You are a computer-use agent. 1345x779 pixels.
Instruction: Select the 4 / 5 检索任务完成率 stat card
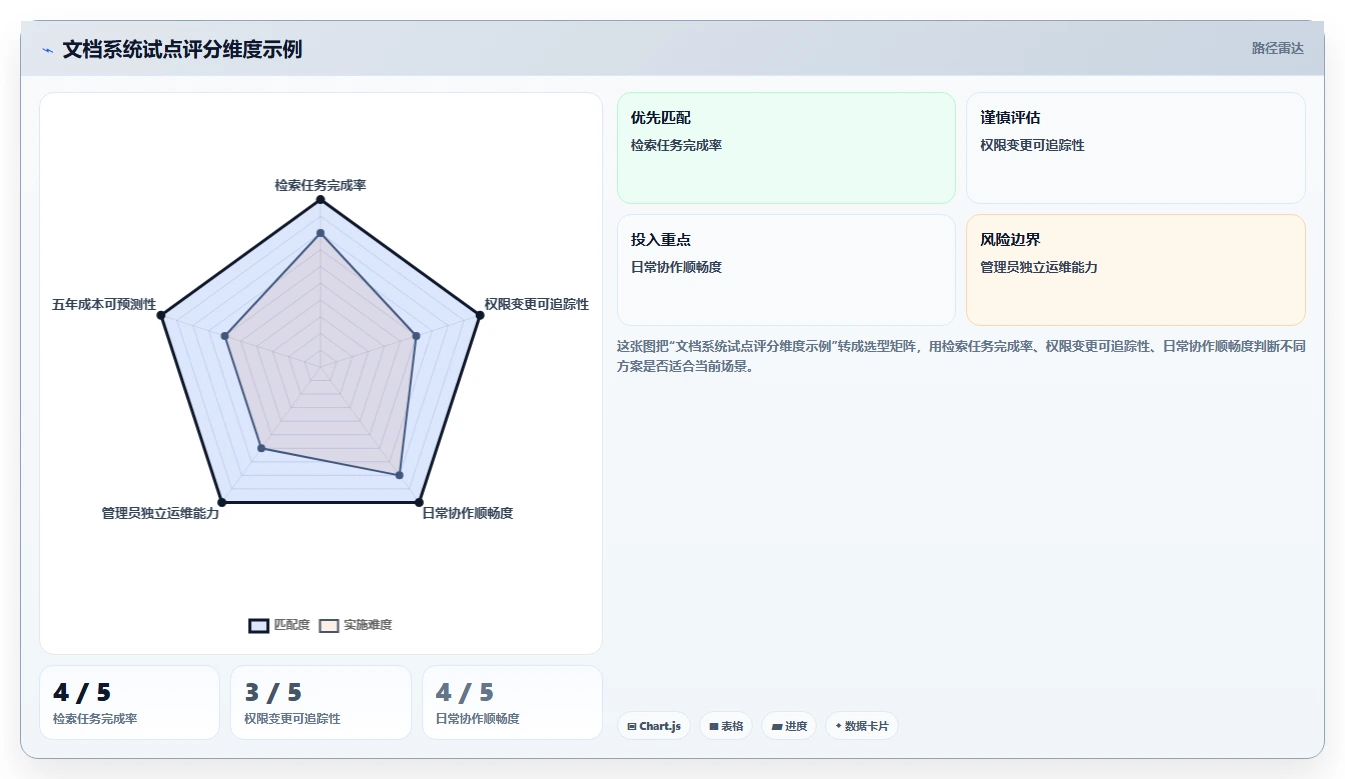pyautogui.click(x=129, y=702)
